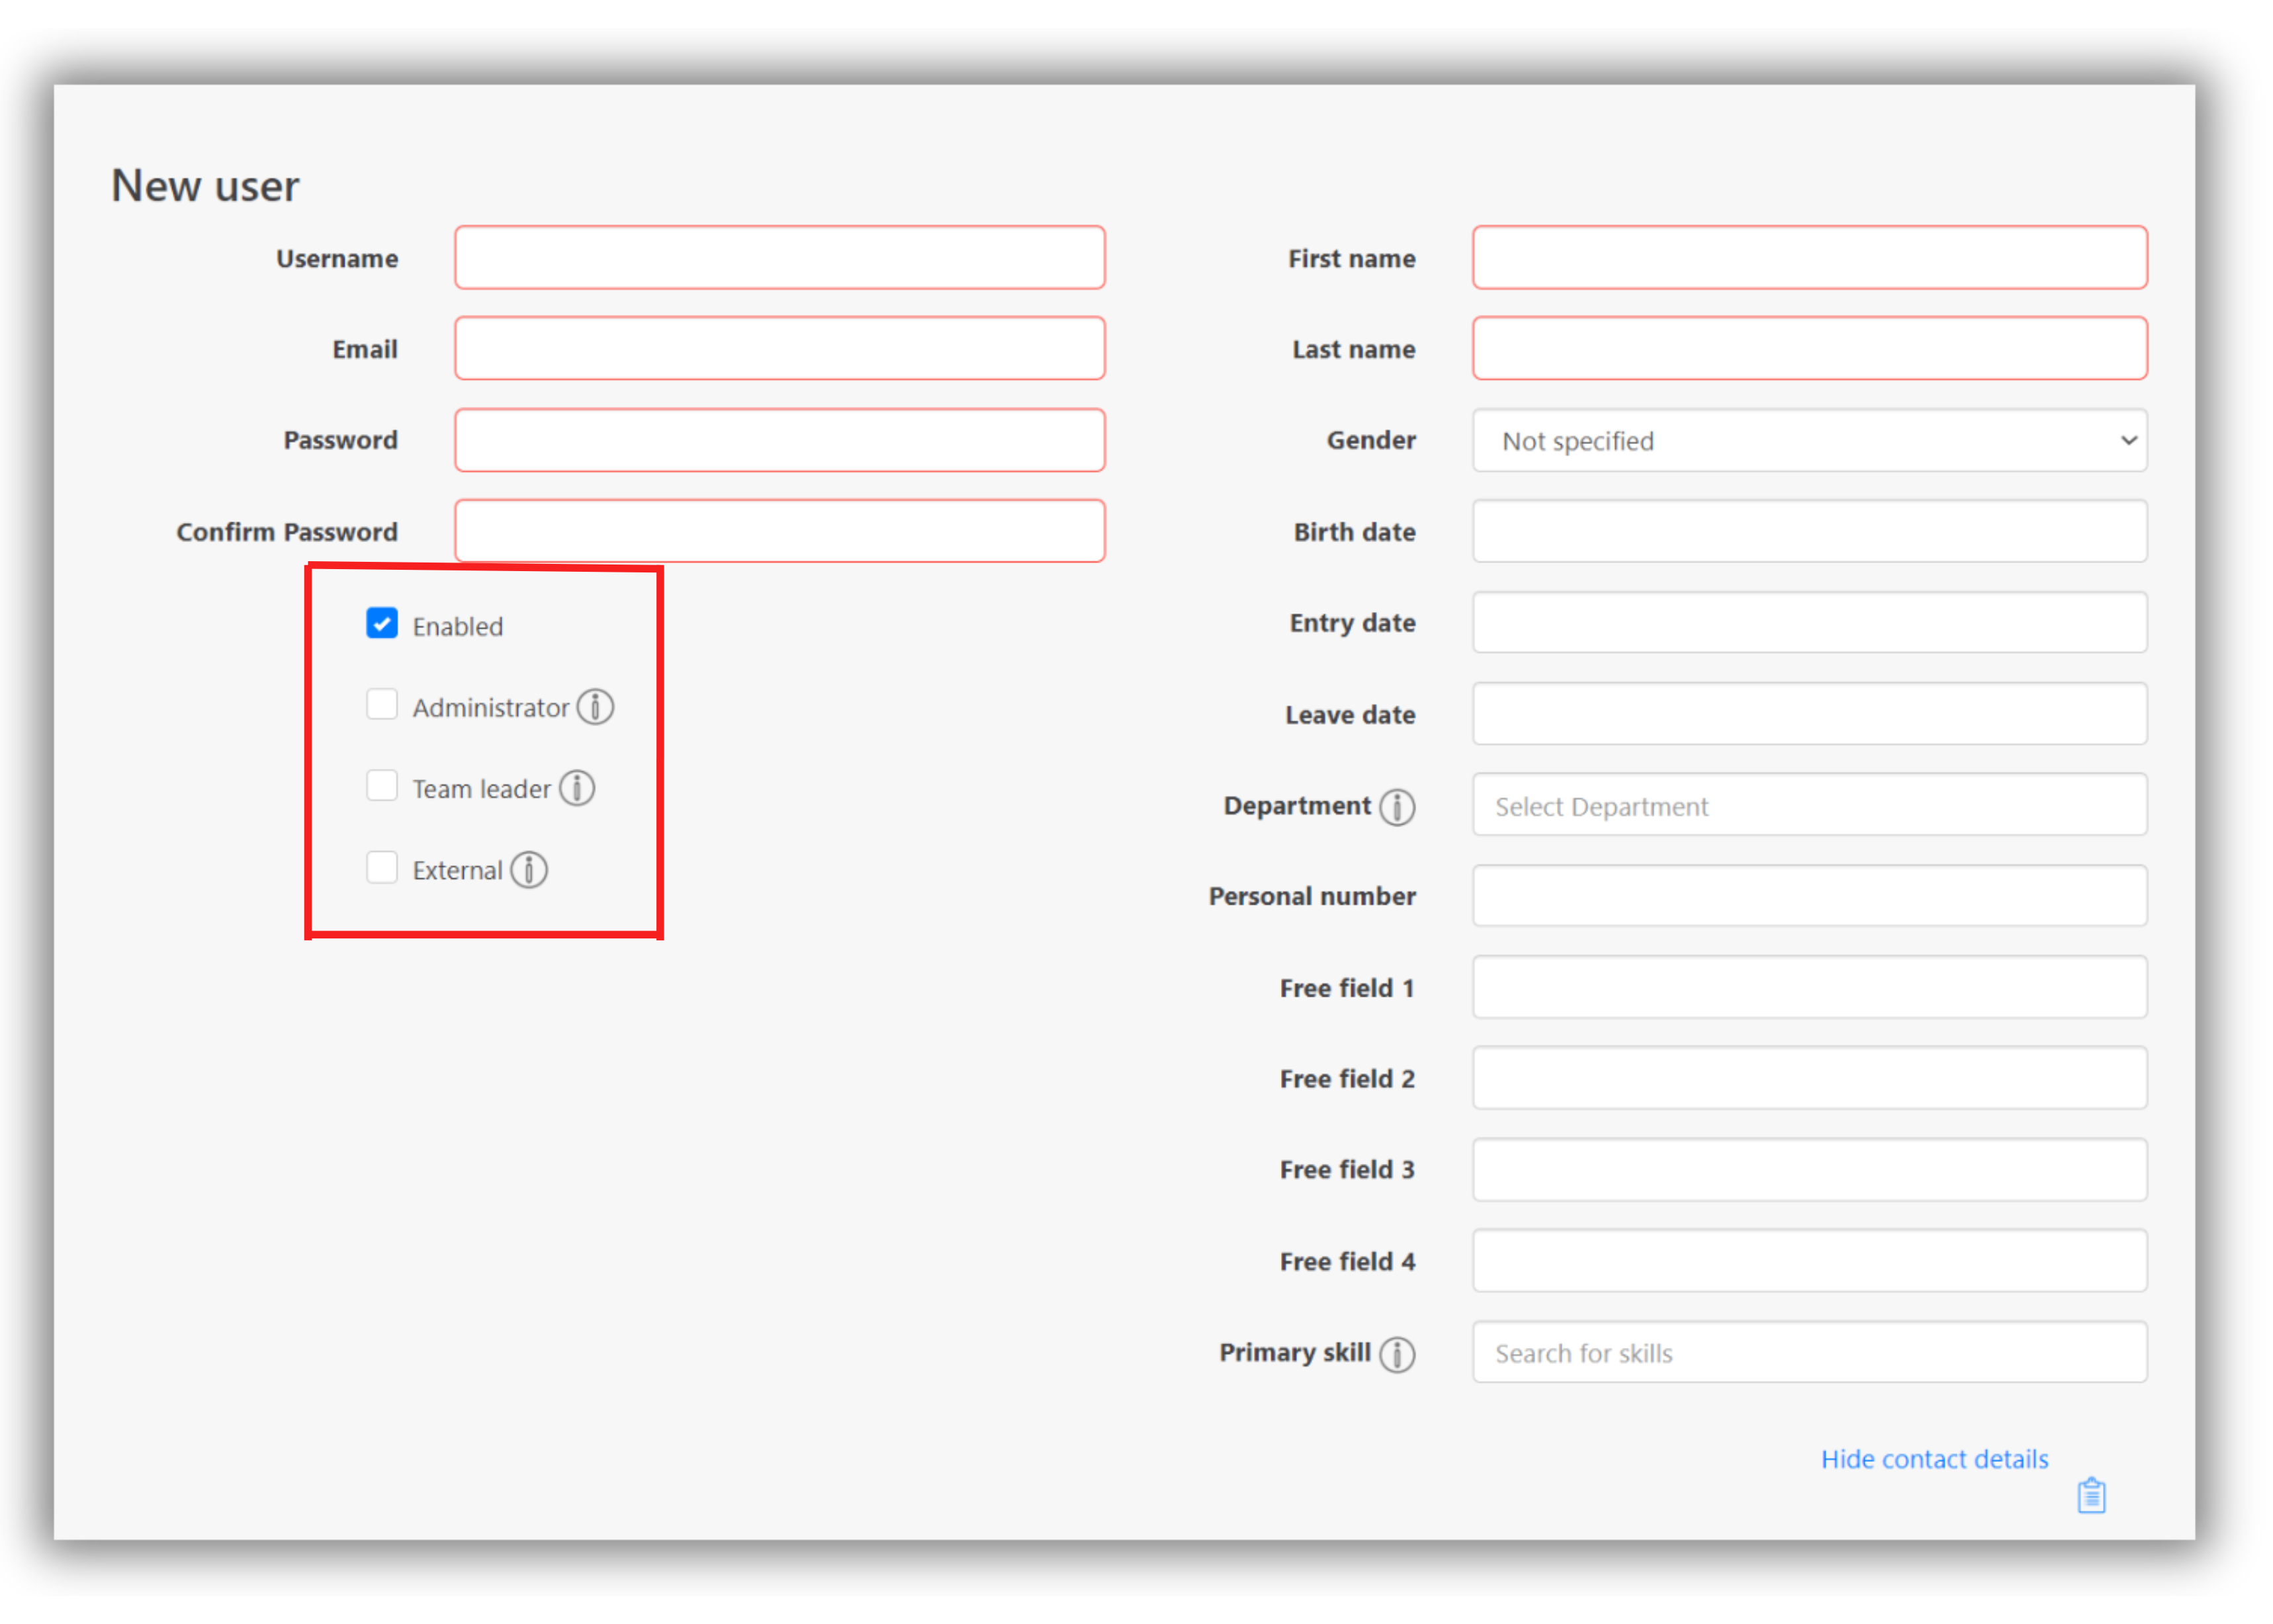
Task: Click the Search for skills field
Action: point(1809,1353)
